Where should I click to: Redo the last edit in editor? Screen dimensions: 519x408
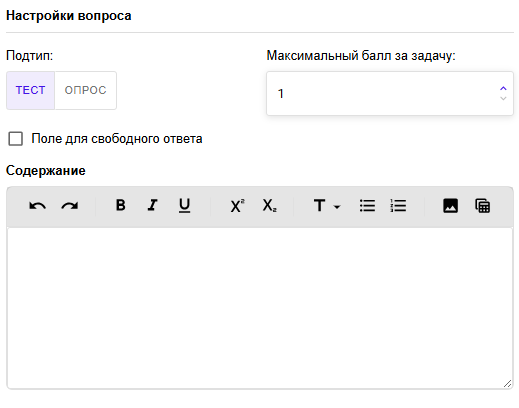click(70, 206)
